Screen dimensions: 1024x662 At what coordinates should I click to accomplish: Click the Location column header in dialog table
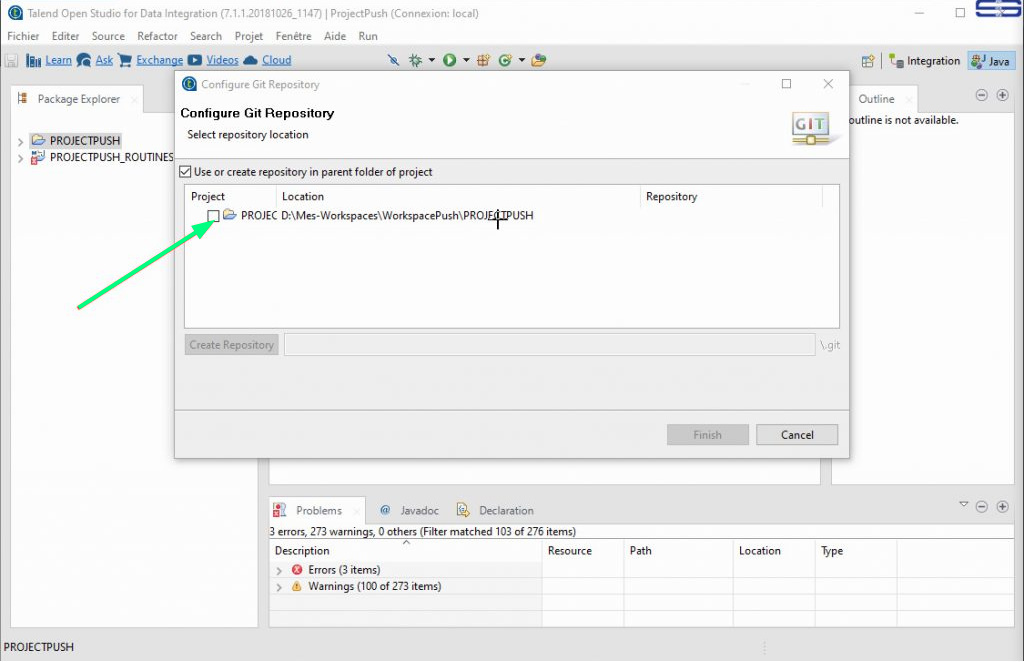[x=458, y=197]
